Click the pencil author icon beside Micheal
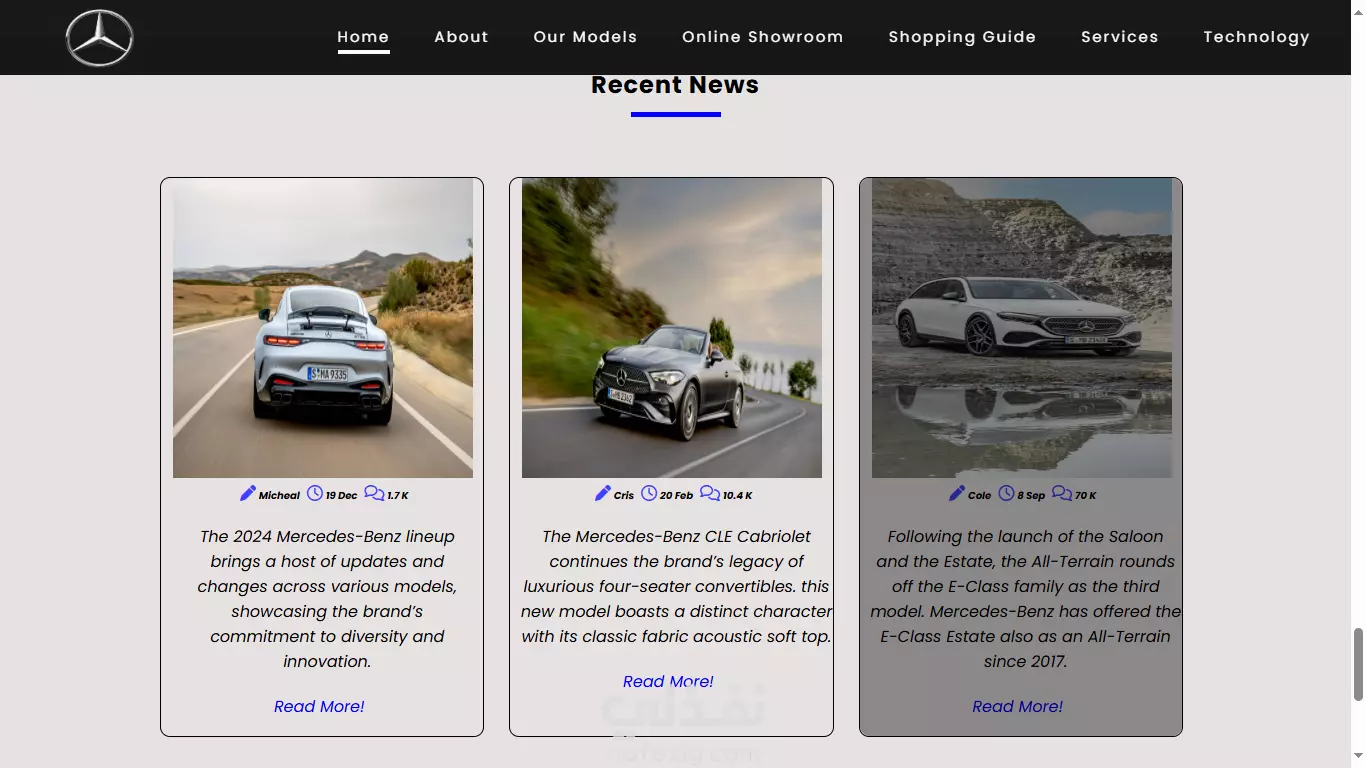Image resolution: width=1366 pixels, height=768 pixels. 248,493
